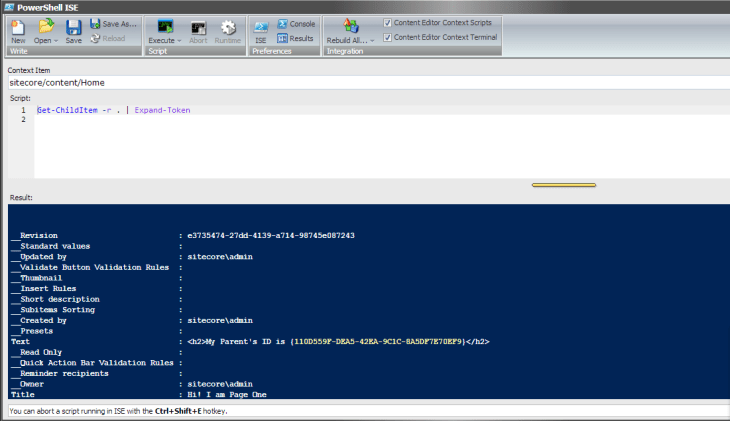The width and height of the screenshot is (730, 421).
Task: Uncheck Content Editor Context Terminal
Action: pyautogui.click(x=388, y=37)
